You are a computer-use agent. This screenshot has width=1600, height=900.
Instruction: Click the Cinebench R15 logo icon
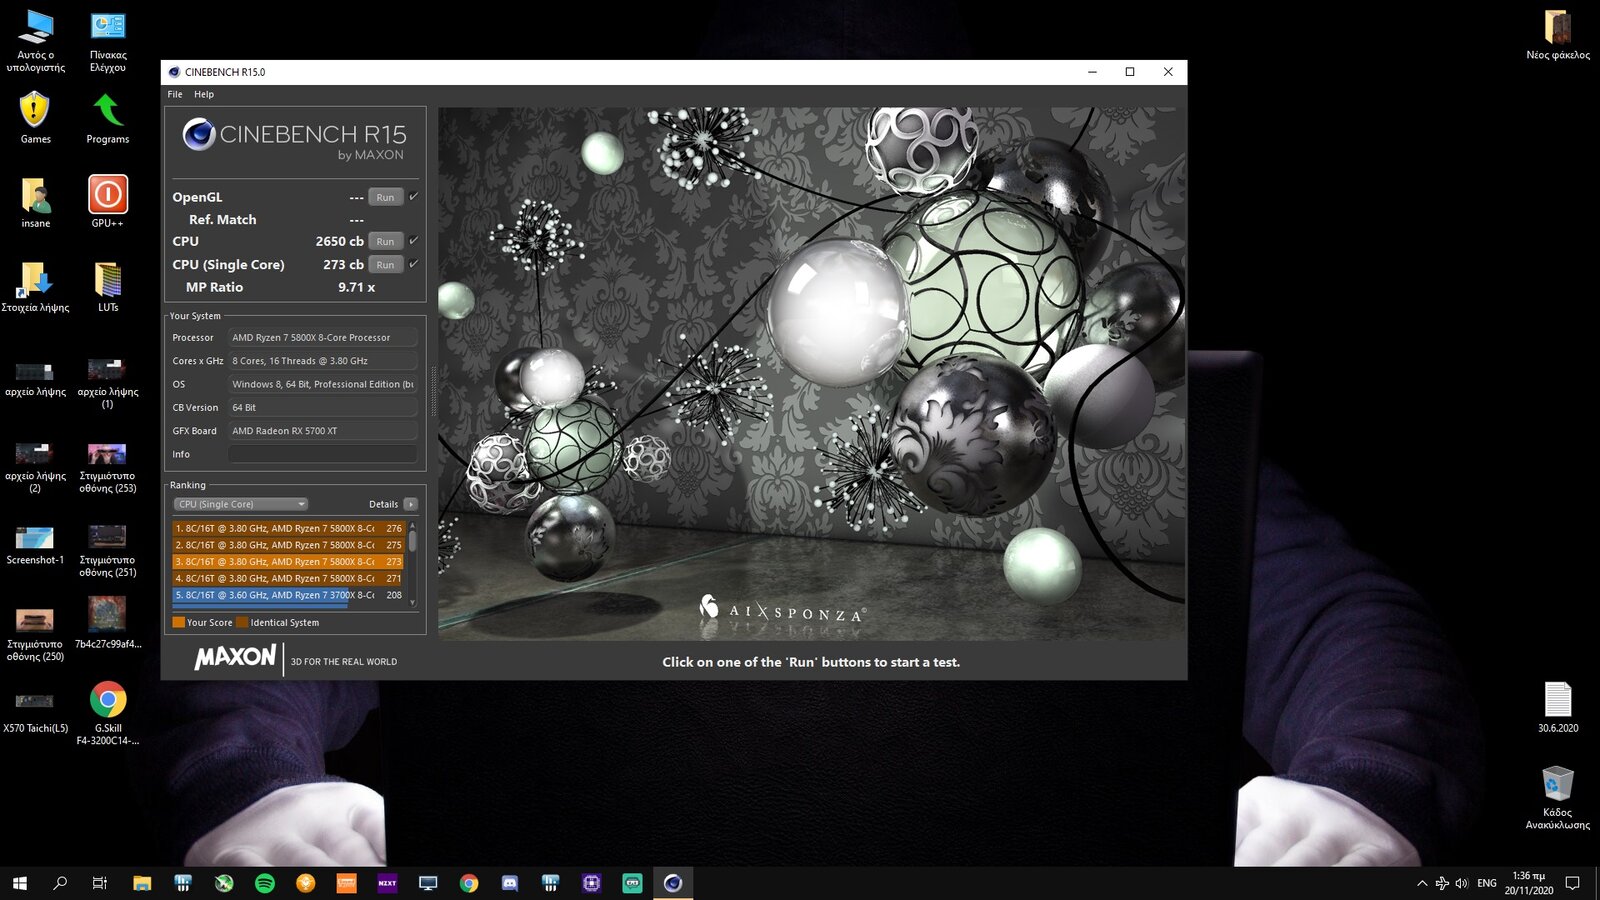click(199, 134)
